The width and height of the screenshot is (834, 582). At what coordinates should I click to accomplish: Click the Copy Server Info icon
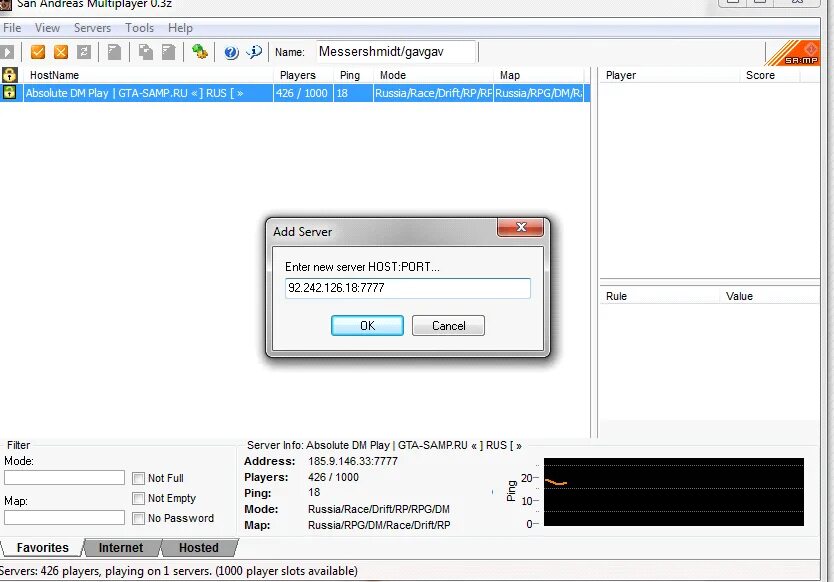click(x=146, y=52)
